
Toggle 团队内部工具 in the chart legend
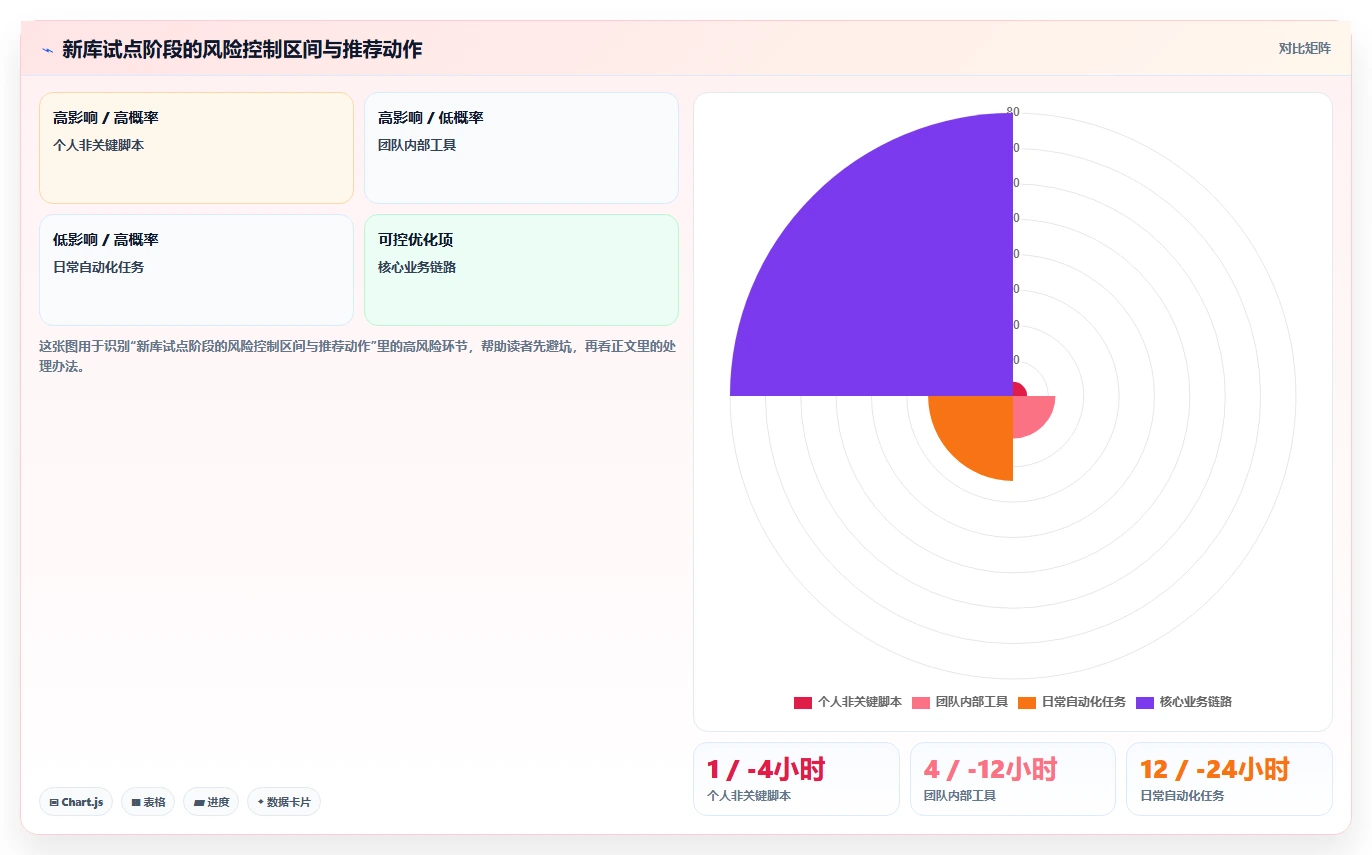pos(960,702)
